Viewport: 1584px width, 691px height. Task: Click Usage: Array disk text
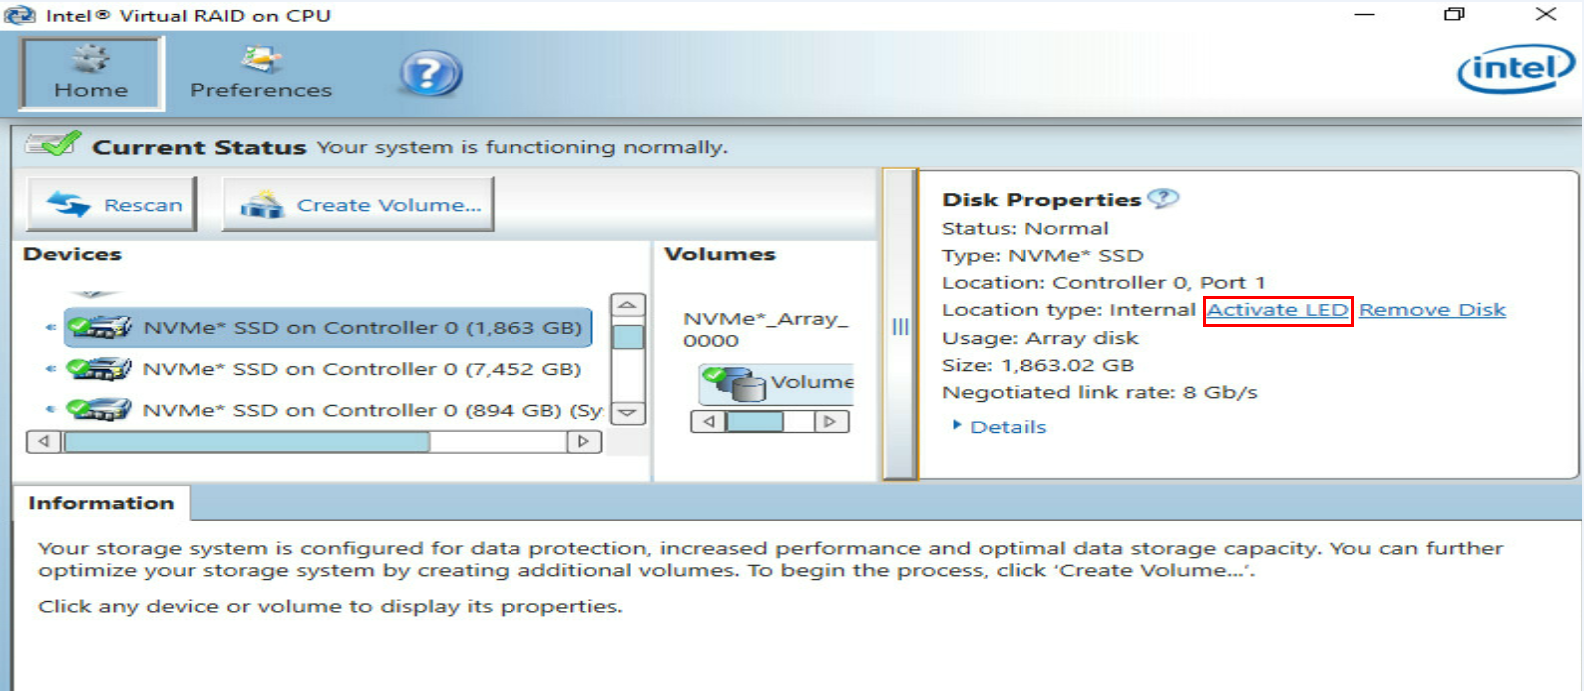[1040, 338]
